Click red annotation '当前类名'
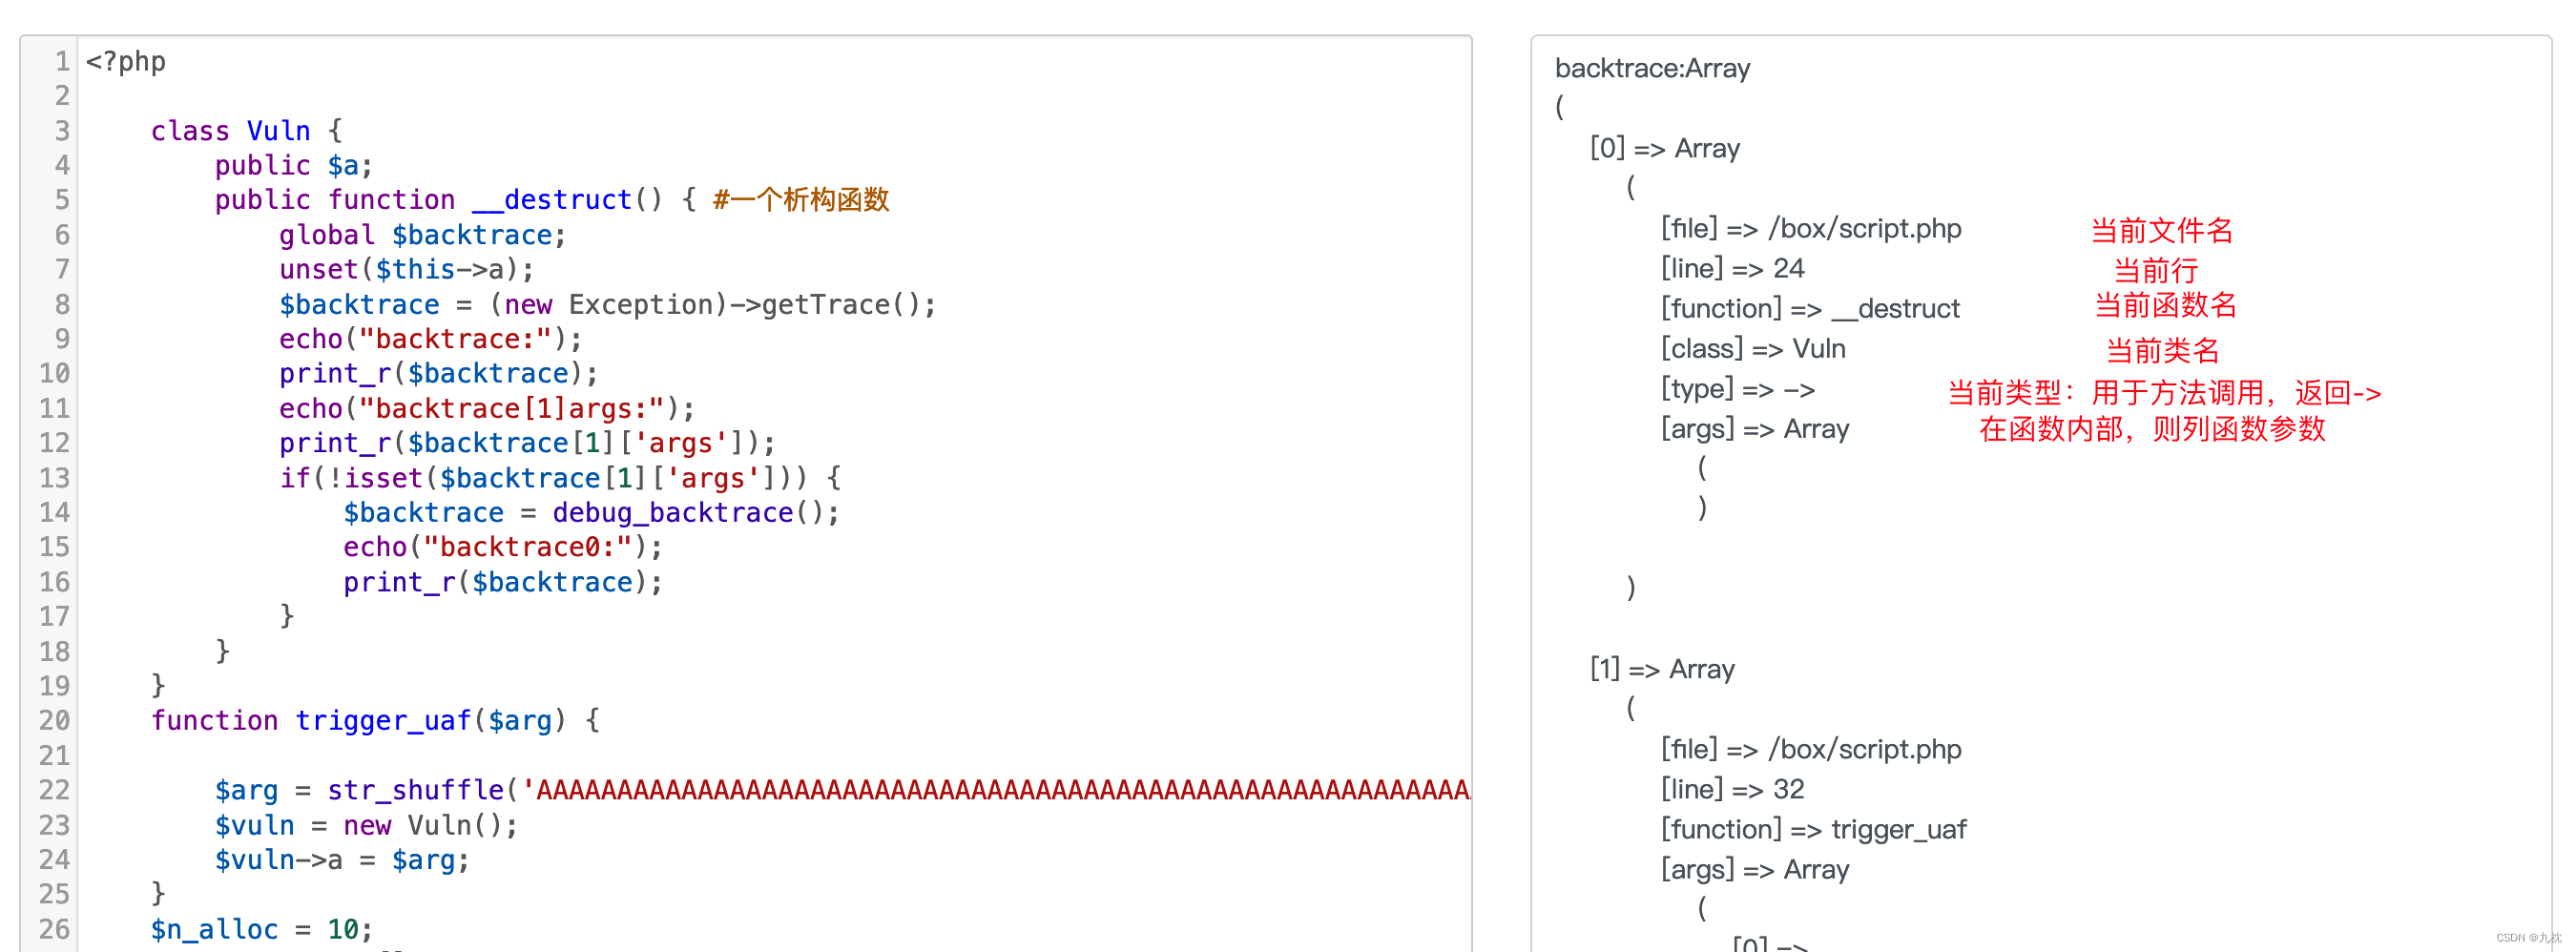This screenshot has width=2576, height=952. coord(2162,351)
